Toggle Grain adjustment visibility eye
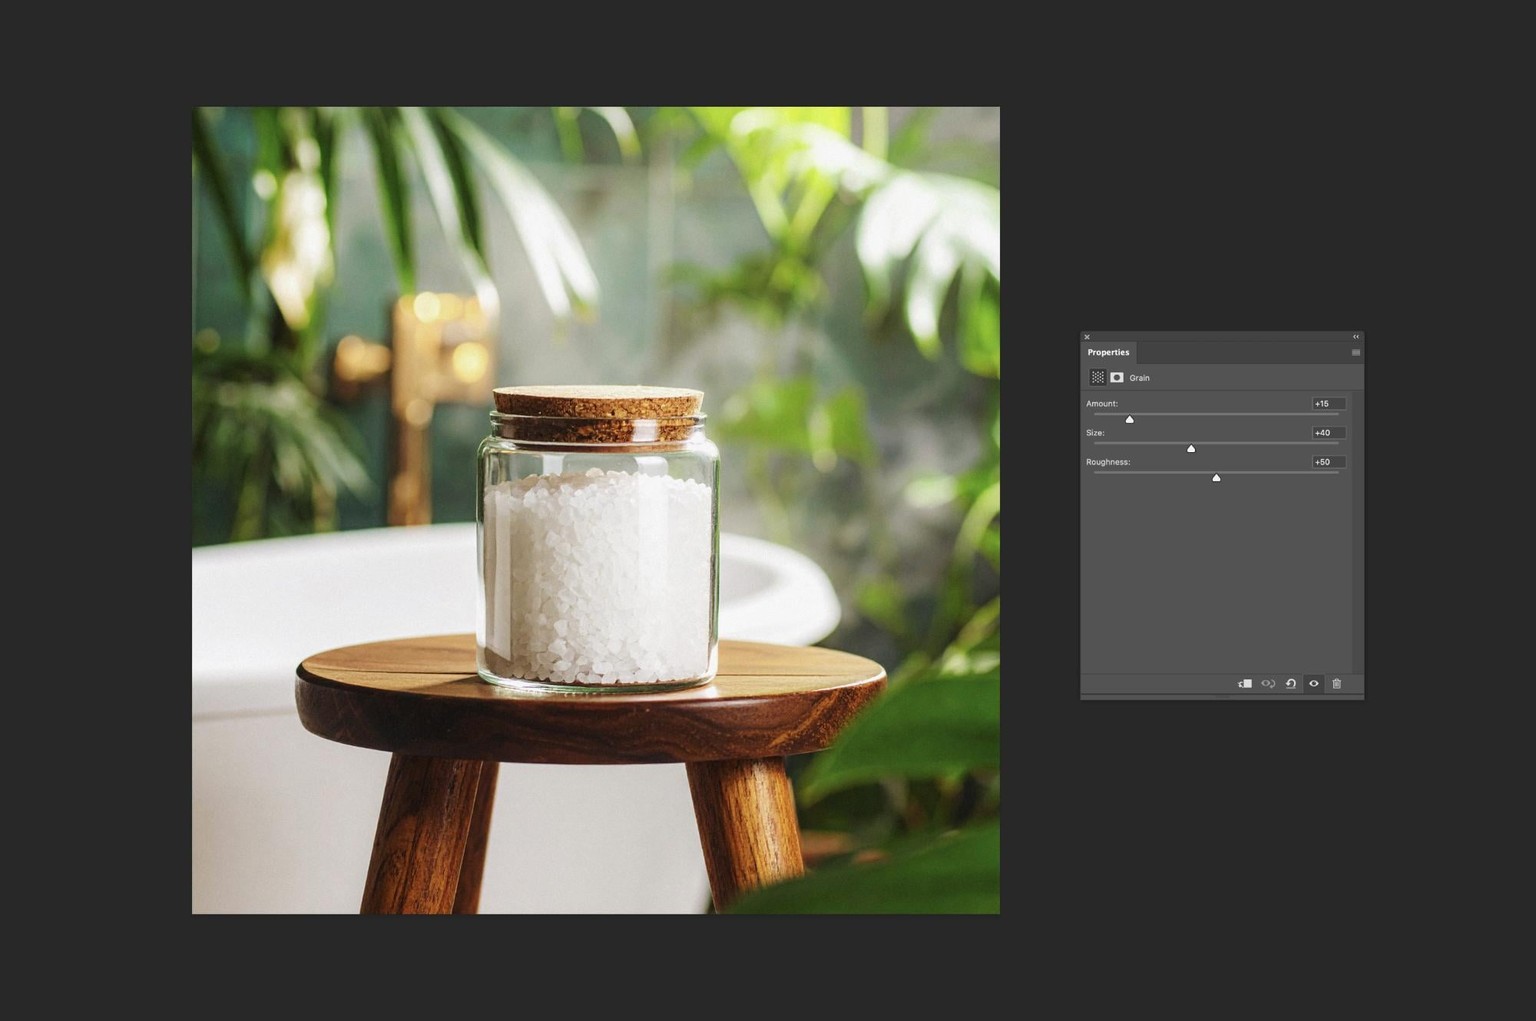 coord(1314,684)
